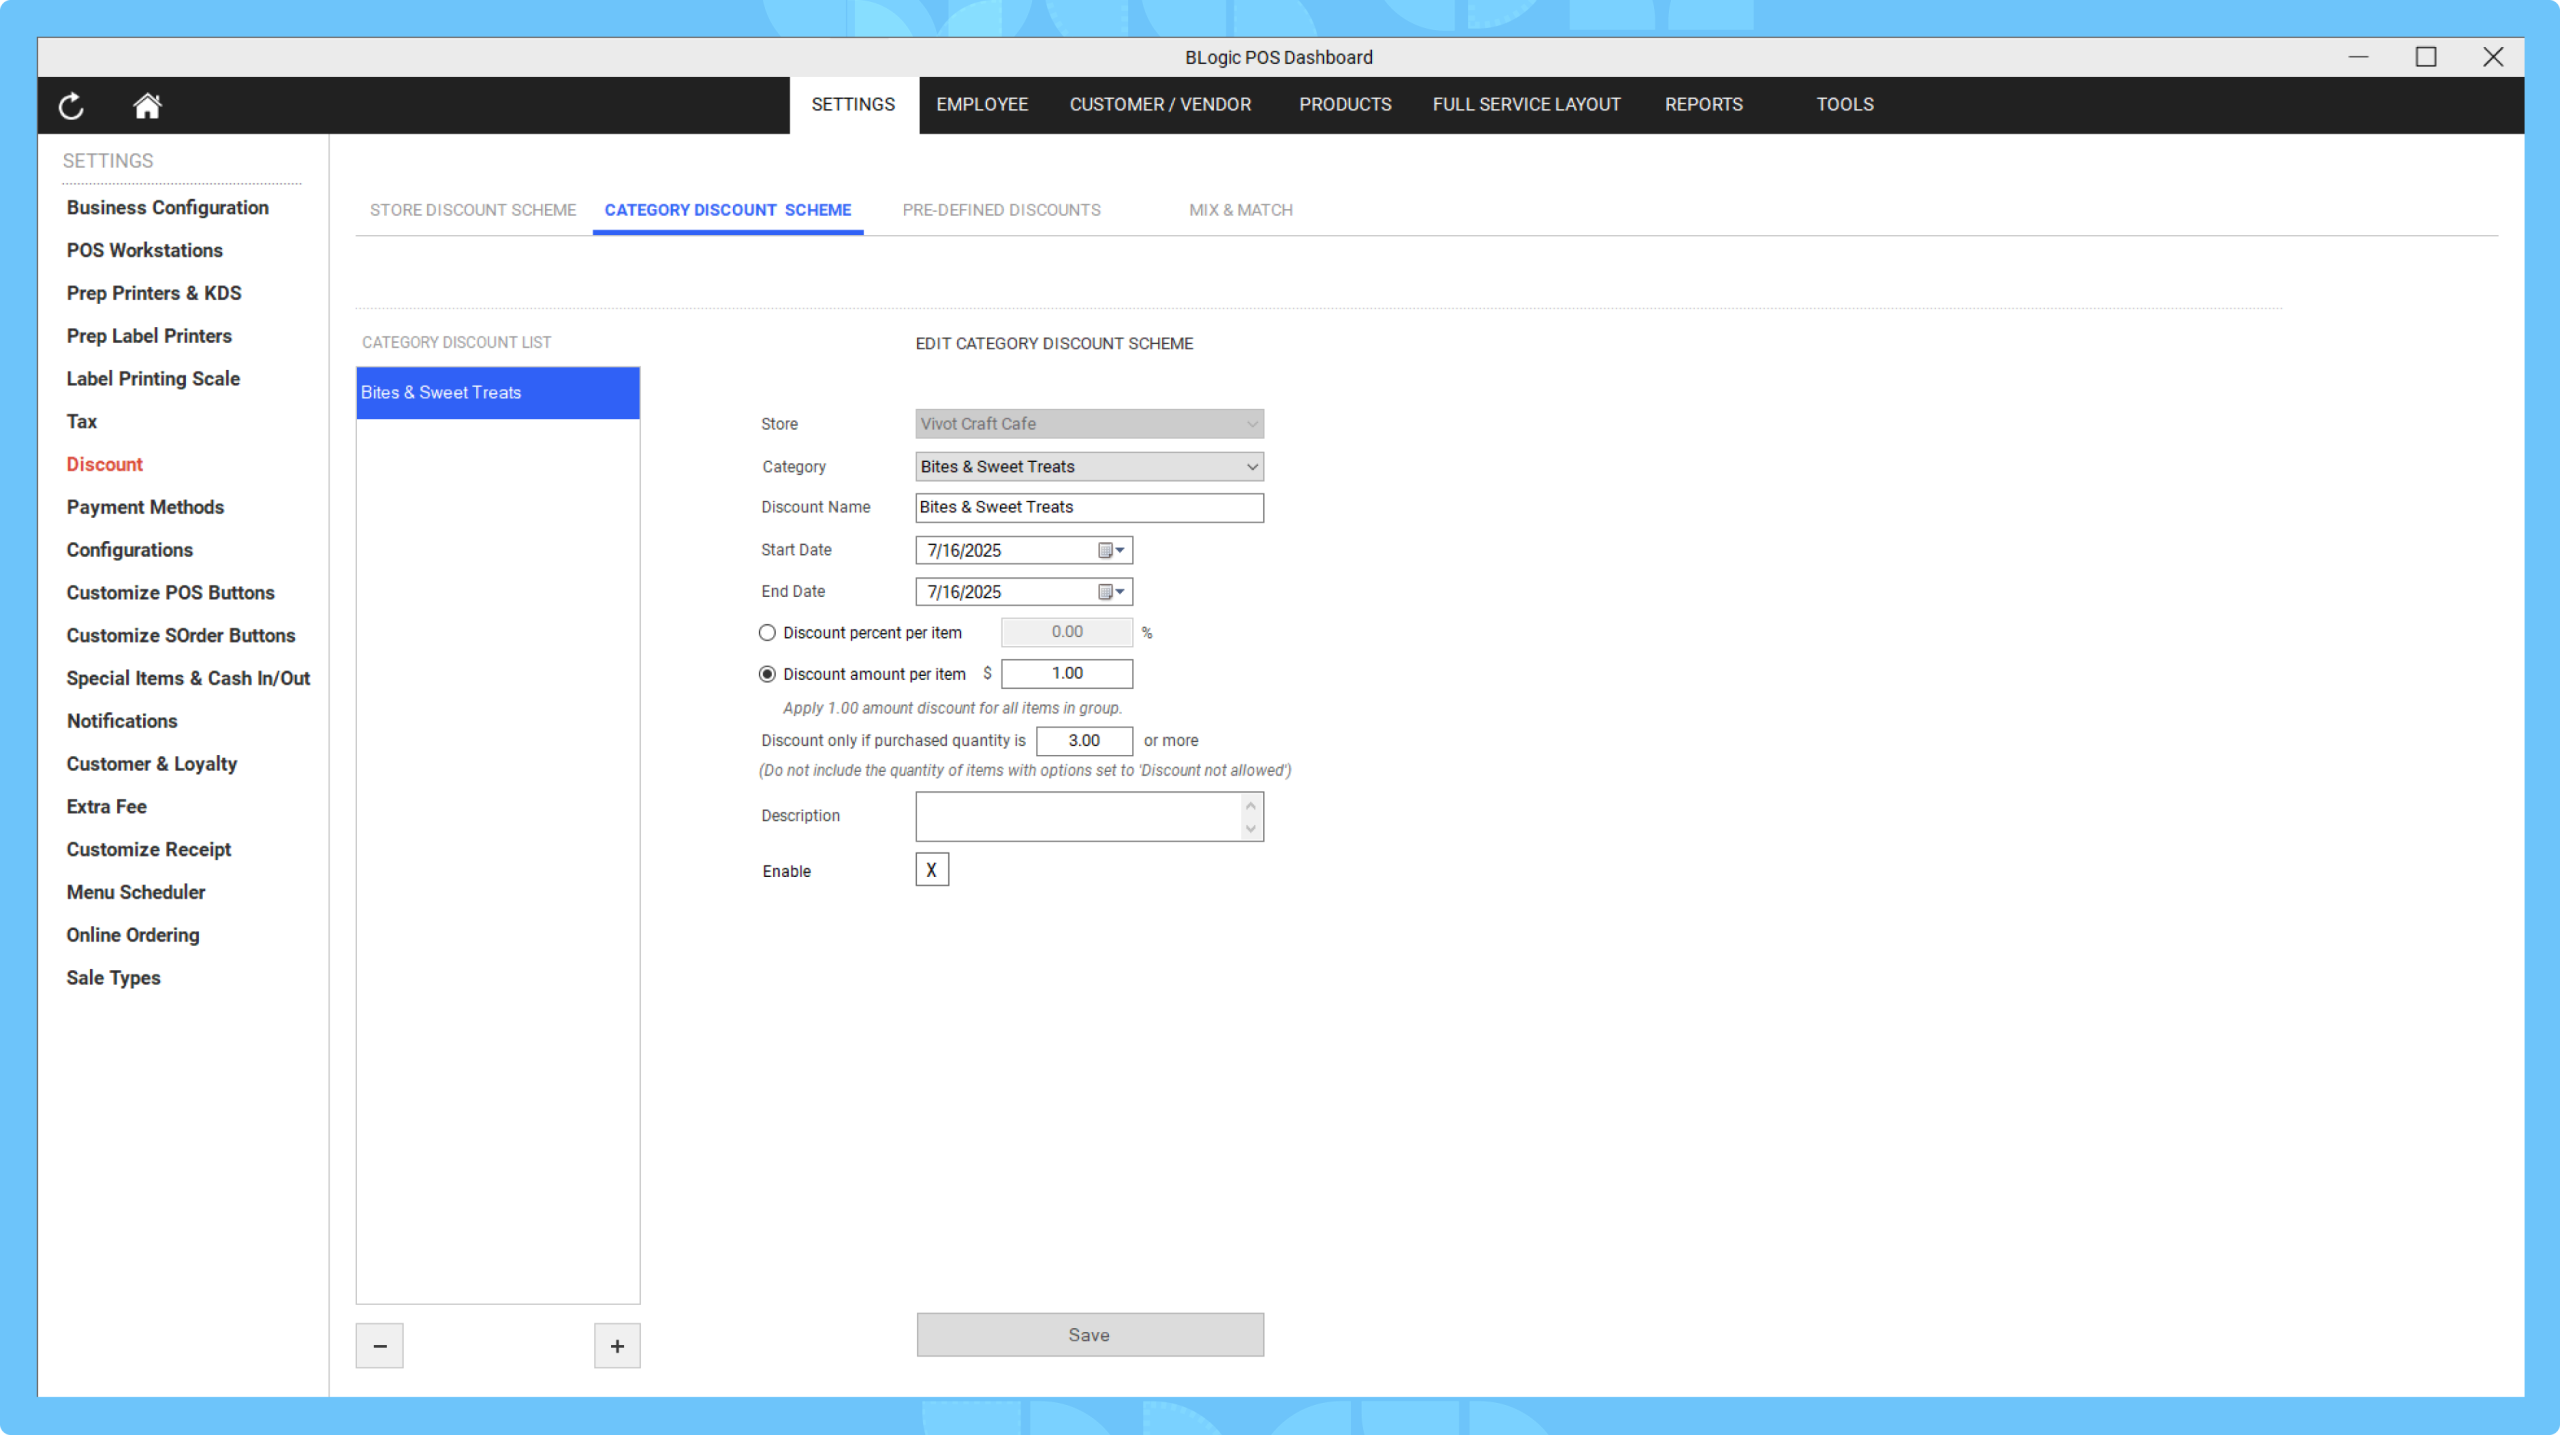Open Tax settings
Image resolution: width=2560 pixels, height=1435 pixels.
[x=82, y=421]
